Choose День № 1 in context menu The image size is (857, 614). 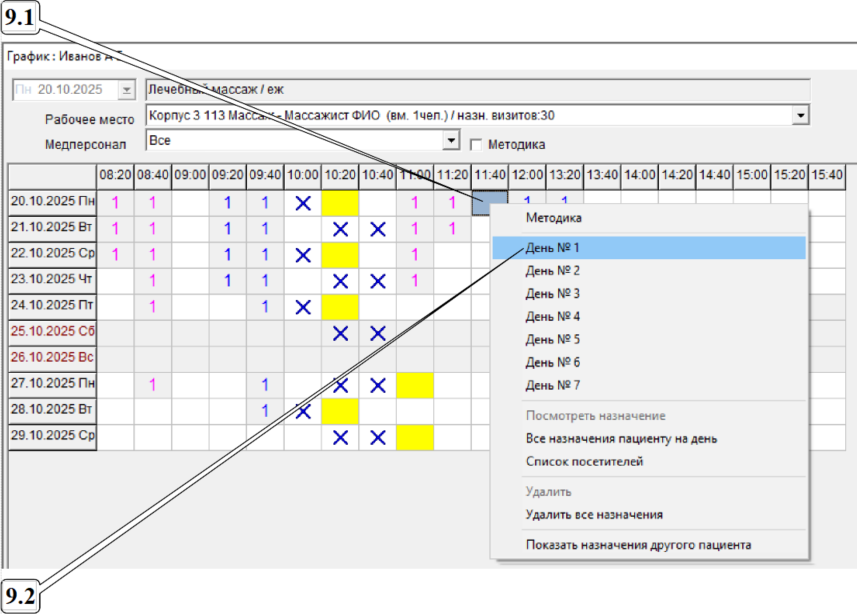(552, 247)
